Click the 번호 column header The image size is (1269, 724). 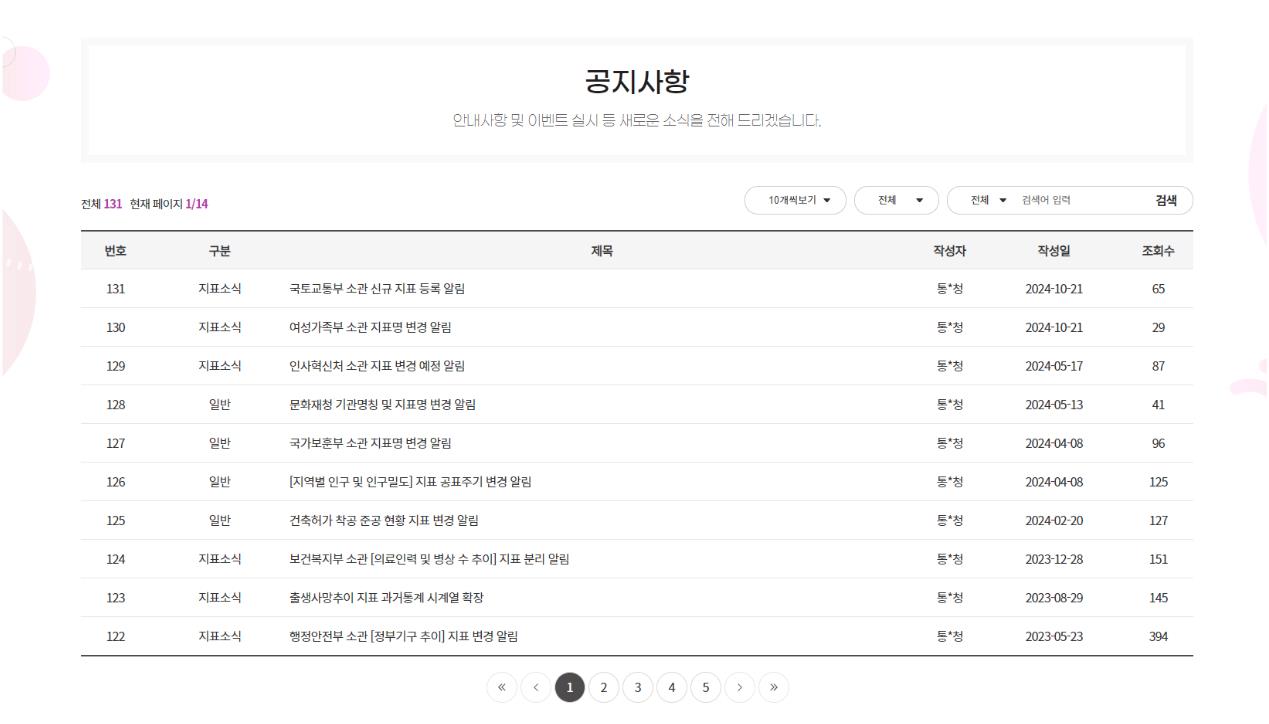pyautogui.click(x=116, y=251)
